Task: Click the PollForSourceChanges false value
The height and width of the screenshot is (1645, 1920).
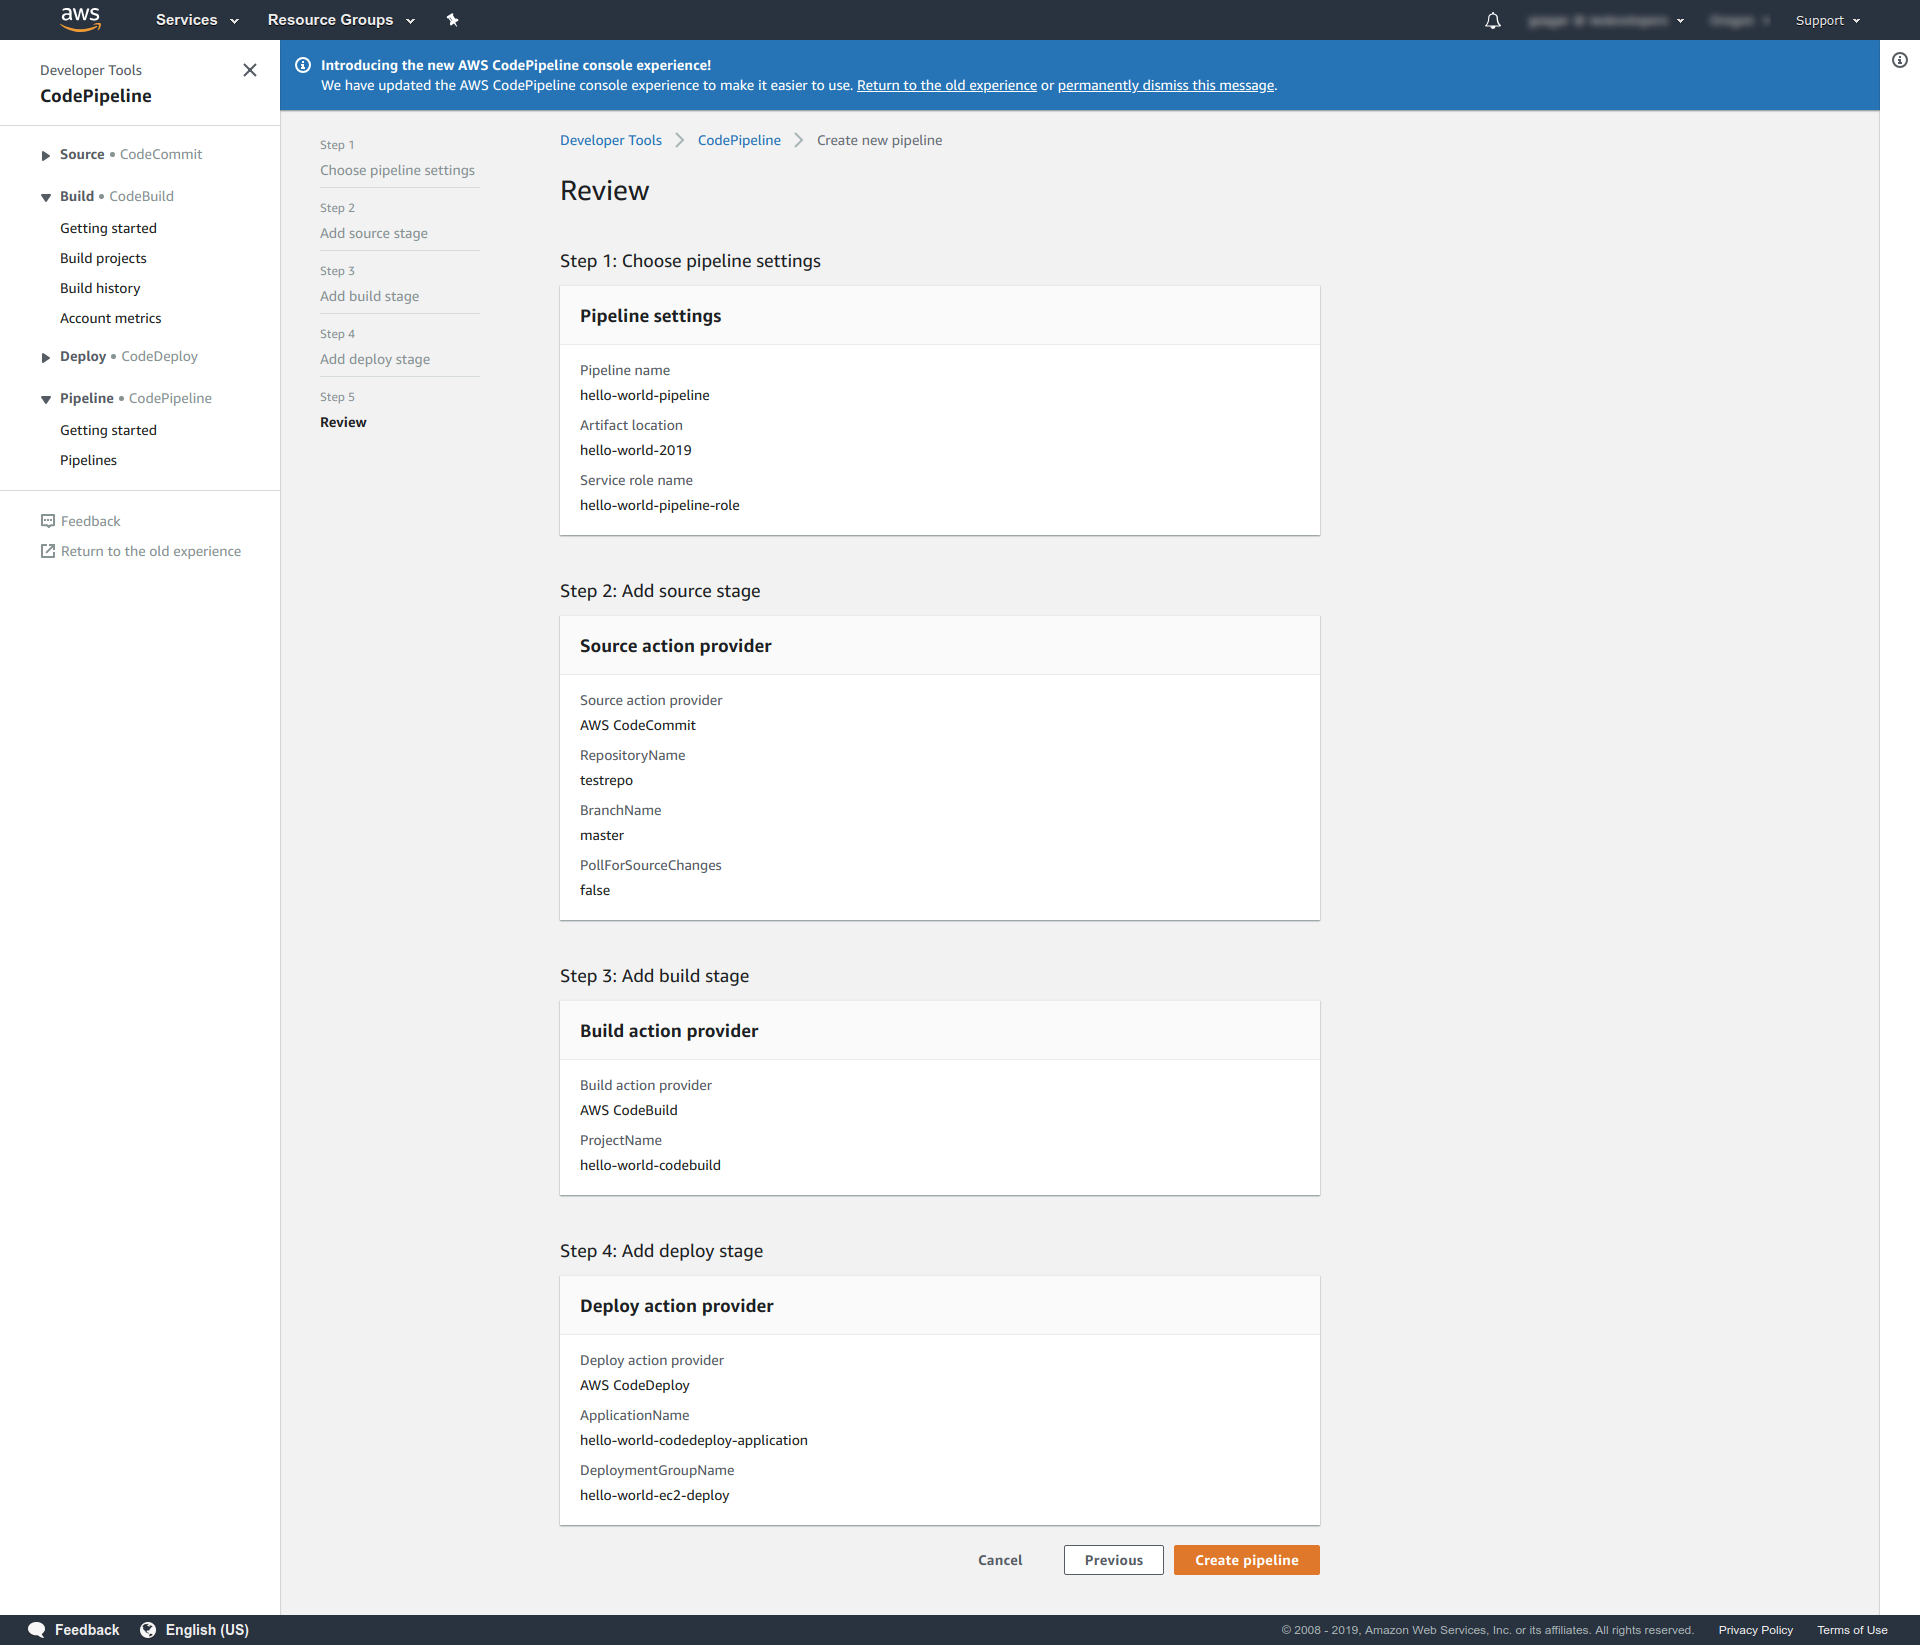Action: pyautogui.click(x=595, y=890)
